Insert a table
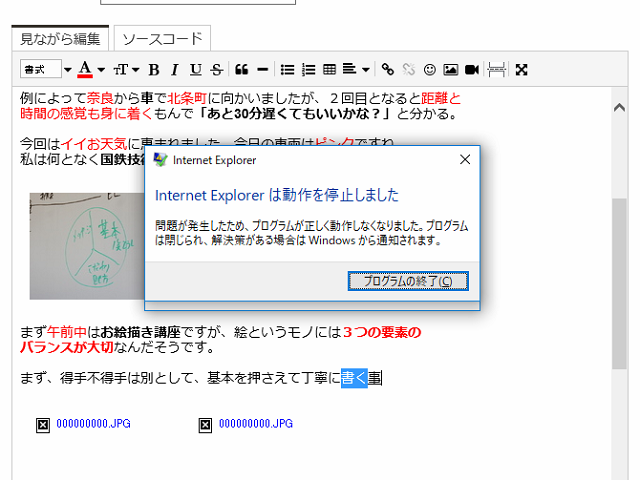 pyautogui.click(x=329, y=70)
